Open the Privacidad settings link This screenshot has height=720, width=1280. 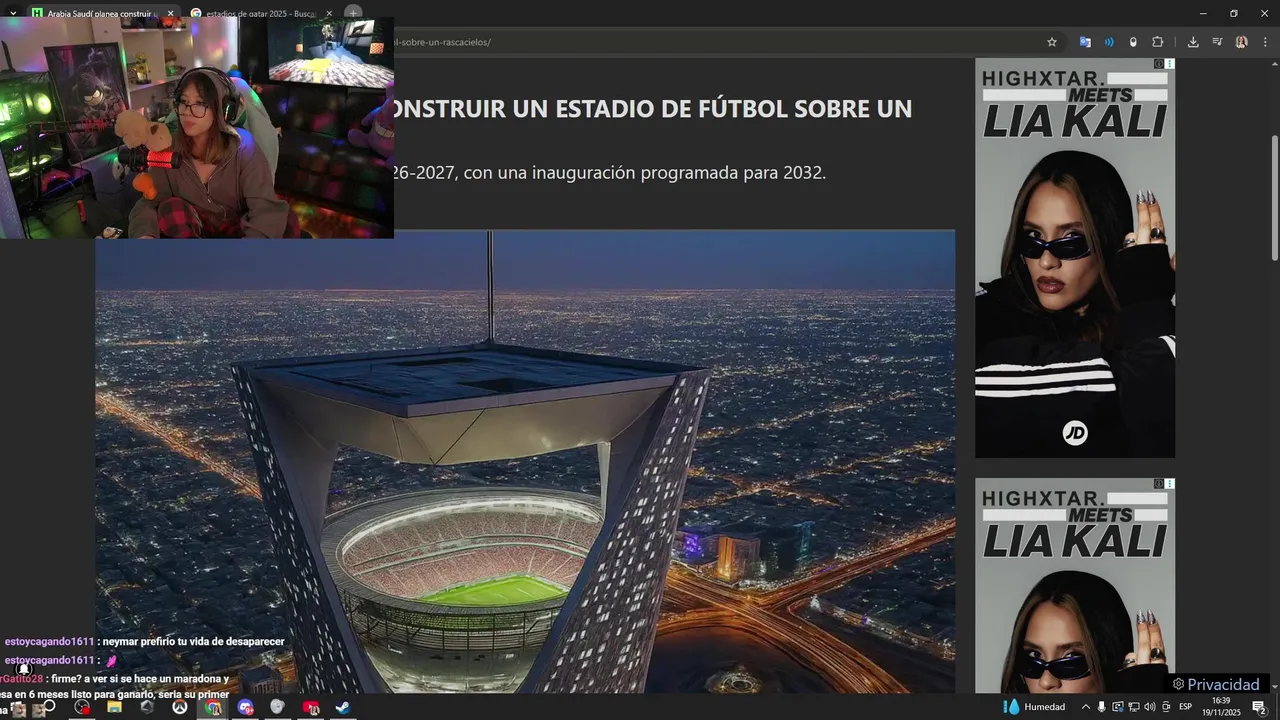click(x=1216, y=684)
